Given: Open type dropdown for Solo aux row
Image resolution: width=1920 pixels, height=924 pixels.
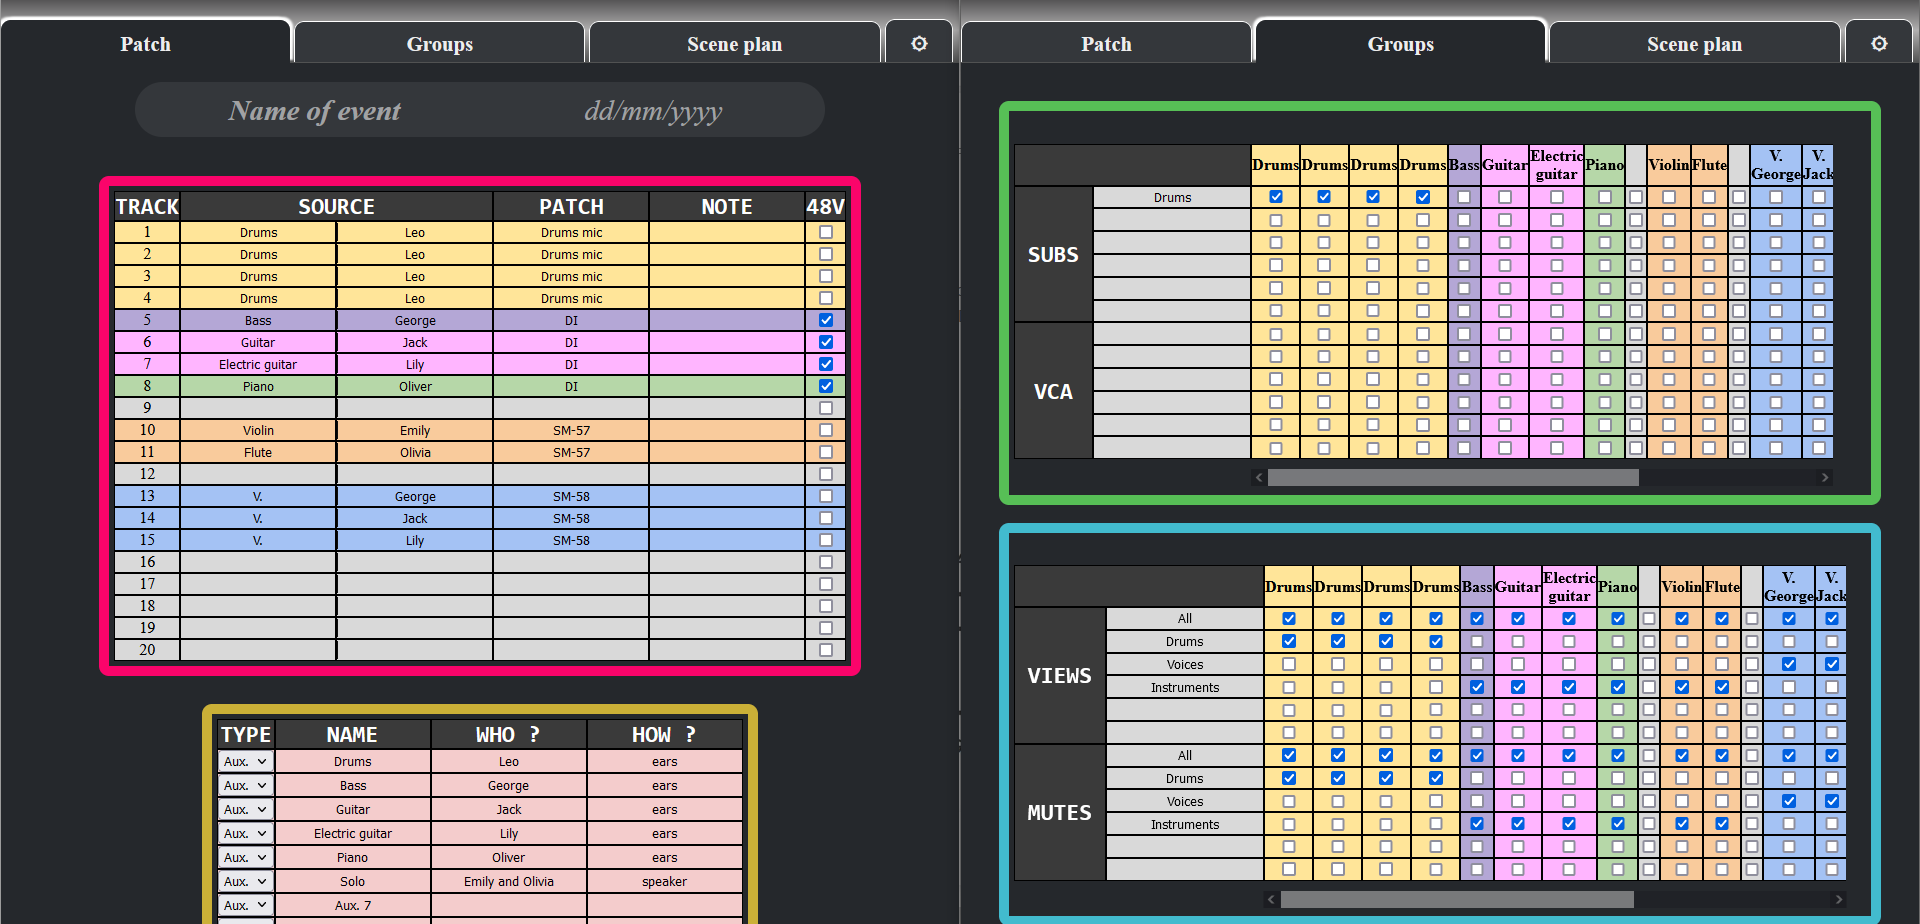Looking at the screenshot, I should coord(245,882).
